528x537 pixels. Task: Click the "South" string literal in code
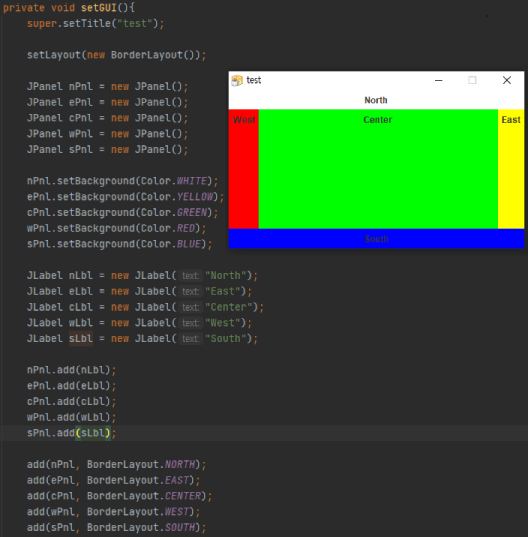(x=226, y=338)
